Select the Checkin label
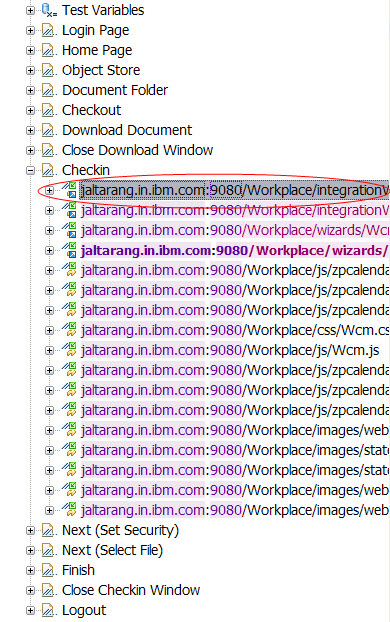The image size is (390, 622). 86,170
